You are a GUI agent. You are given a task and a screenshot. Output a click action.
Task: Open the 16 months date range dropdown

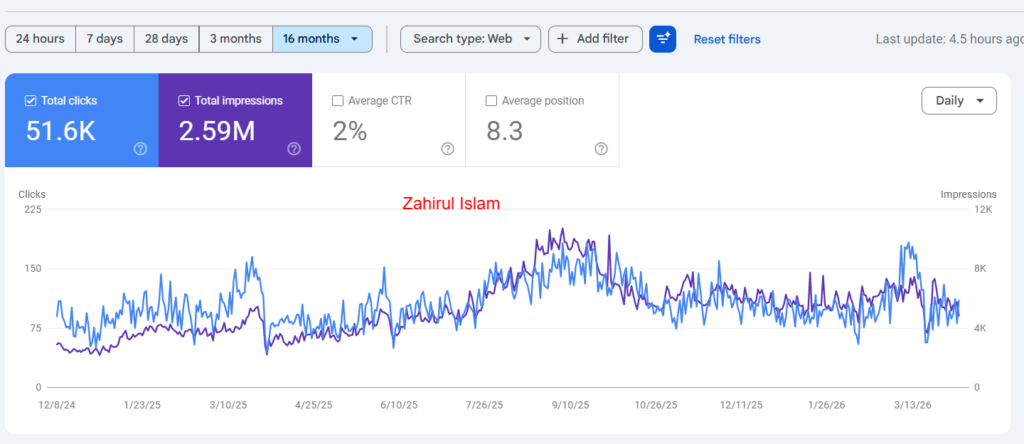(322, 39)
